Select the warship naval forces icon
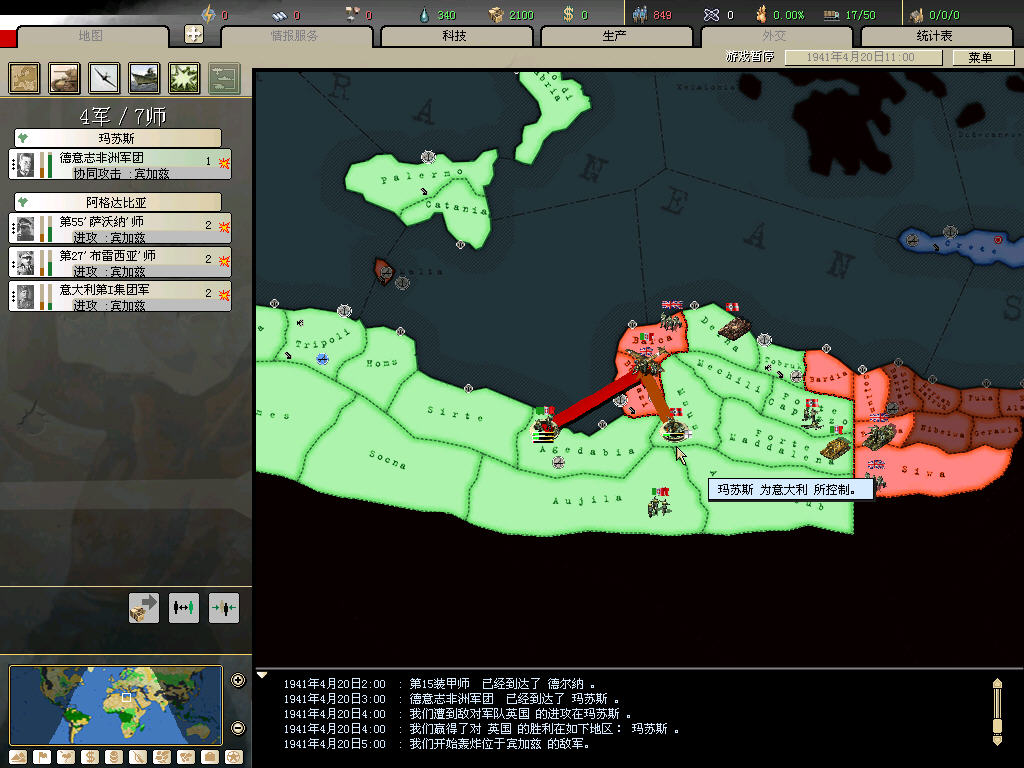 click(x=144, y=78)
